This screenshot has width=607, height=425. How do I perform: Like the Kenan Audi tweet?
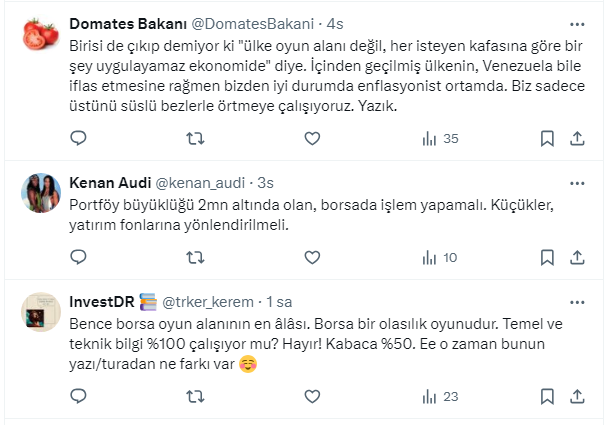[313, 258]
